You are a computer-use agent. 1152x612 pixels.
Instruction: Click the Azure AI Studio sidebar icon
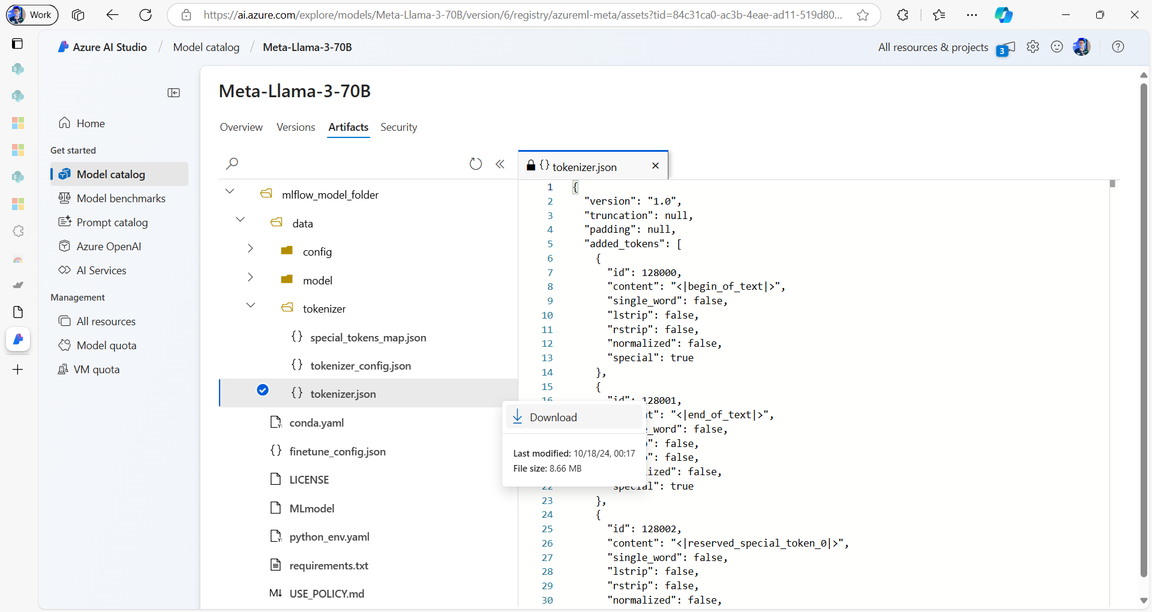(x=18, y=339)
